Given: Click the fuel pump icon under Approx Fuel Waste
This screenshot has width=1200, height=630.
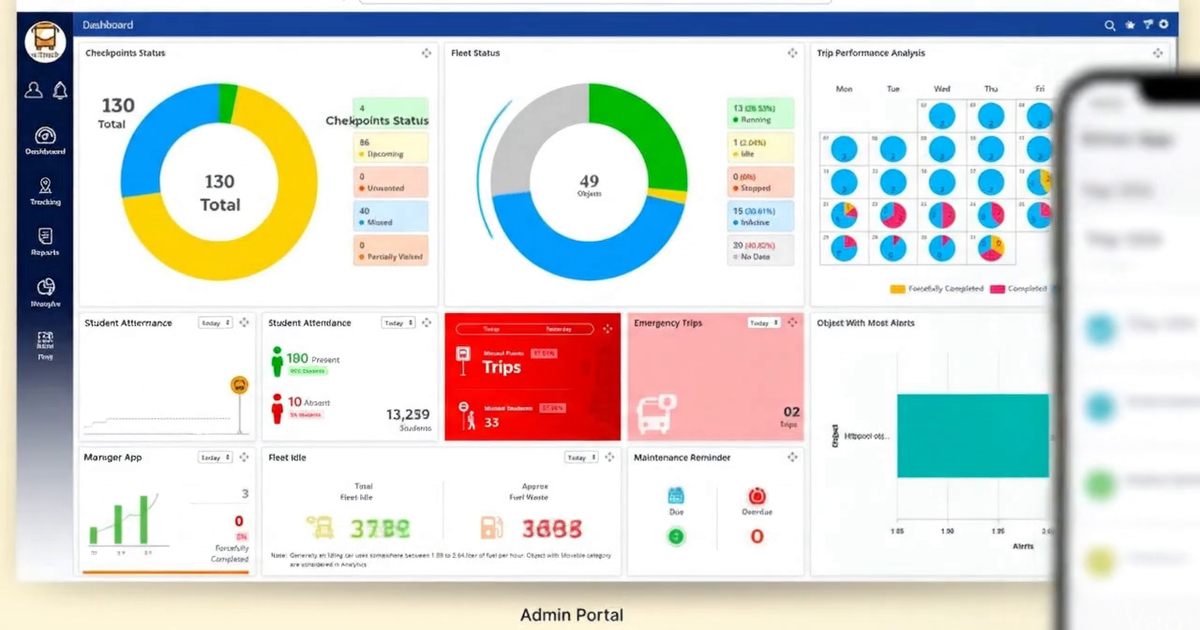Looking at the screenshot, I should pos(491,528).
